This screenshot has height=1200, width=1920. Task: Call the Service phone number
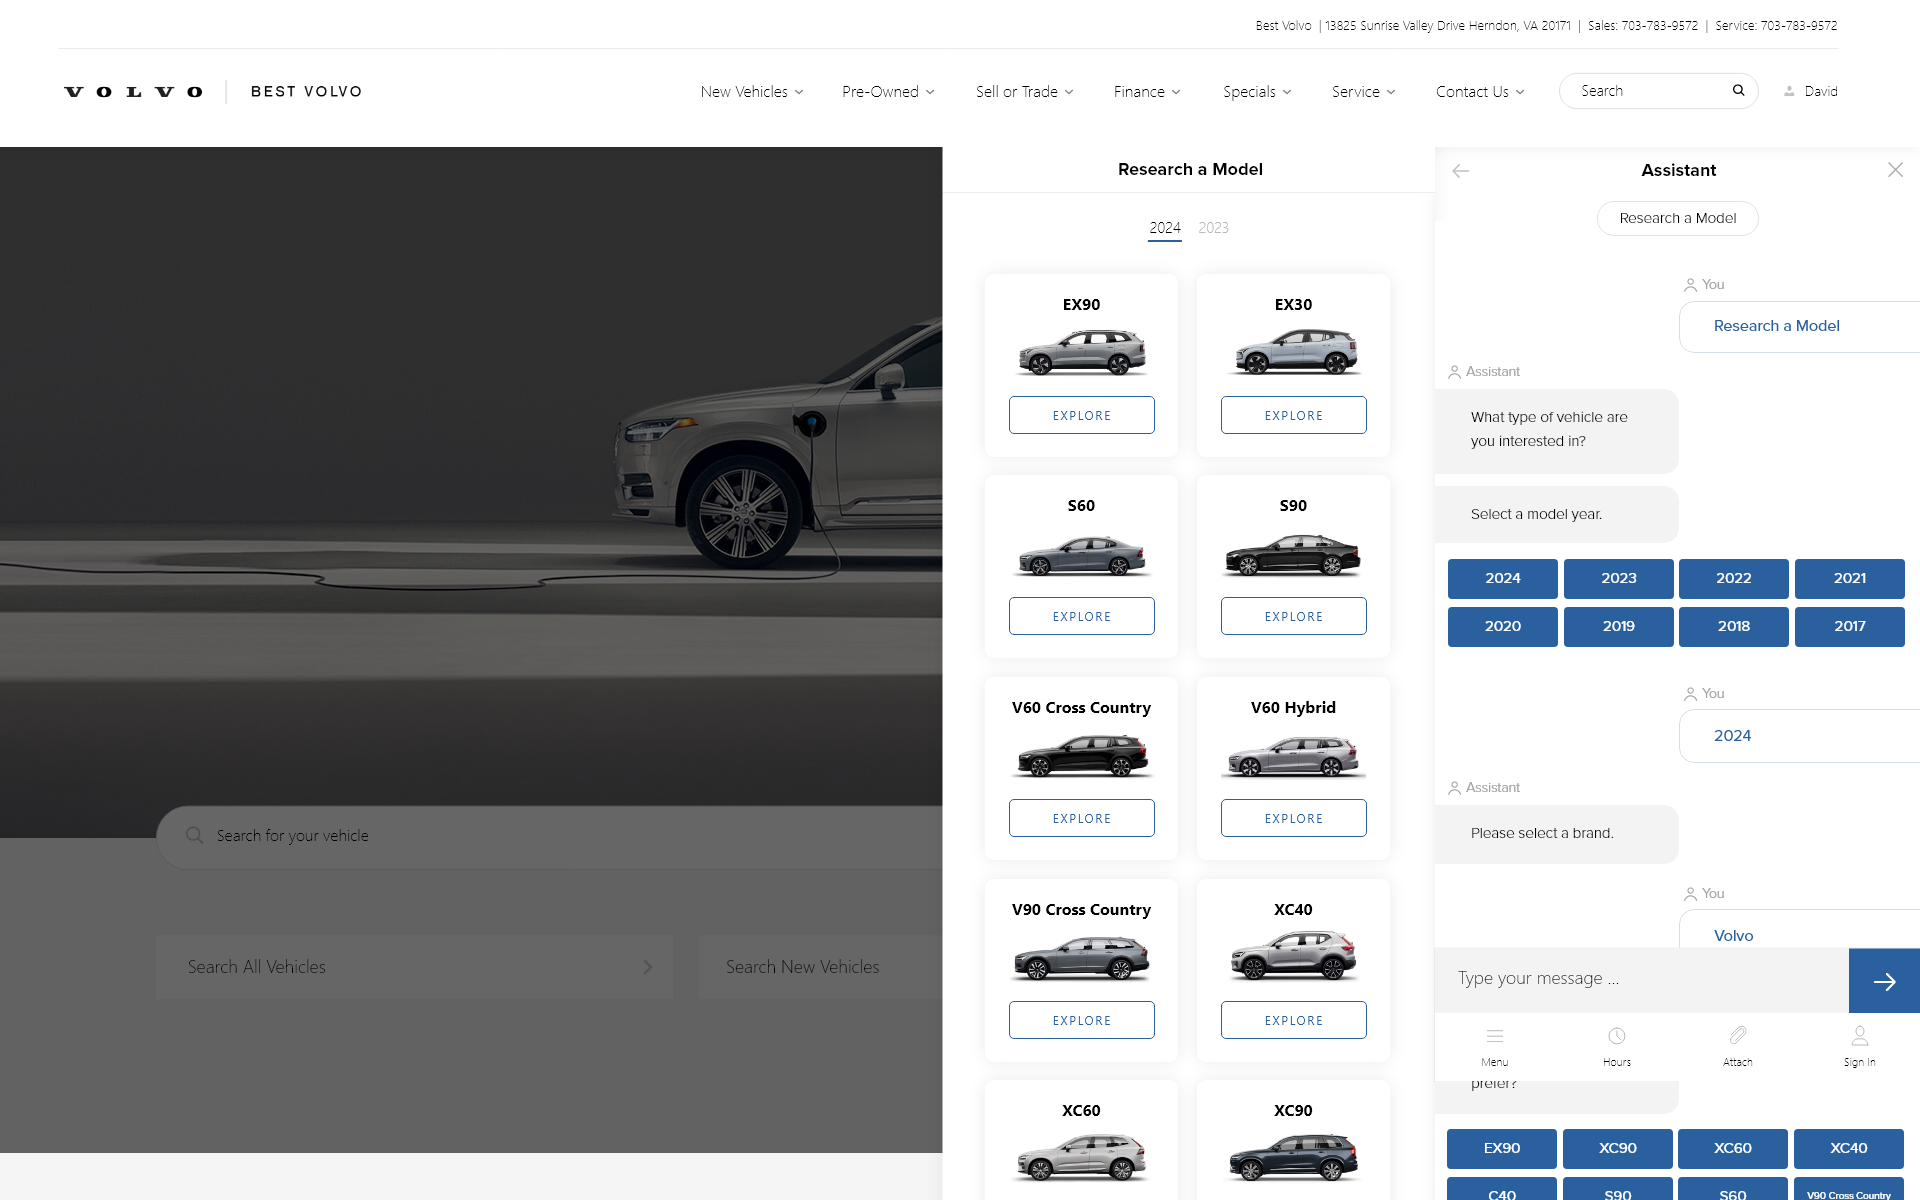coord(1799,26)
